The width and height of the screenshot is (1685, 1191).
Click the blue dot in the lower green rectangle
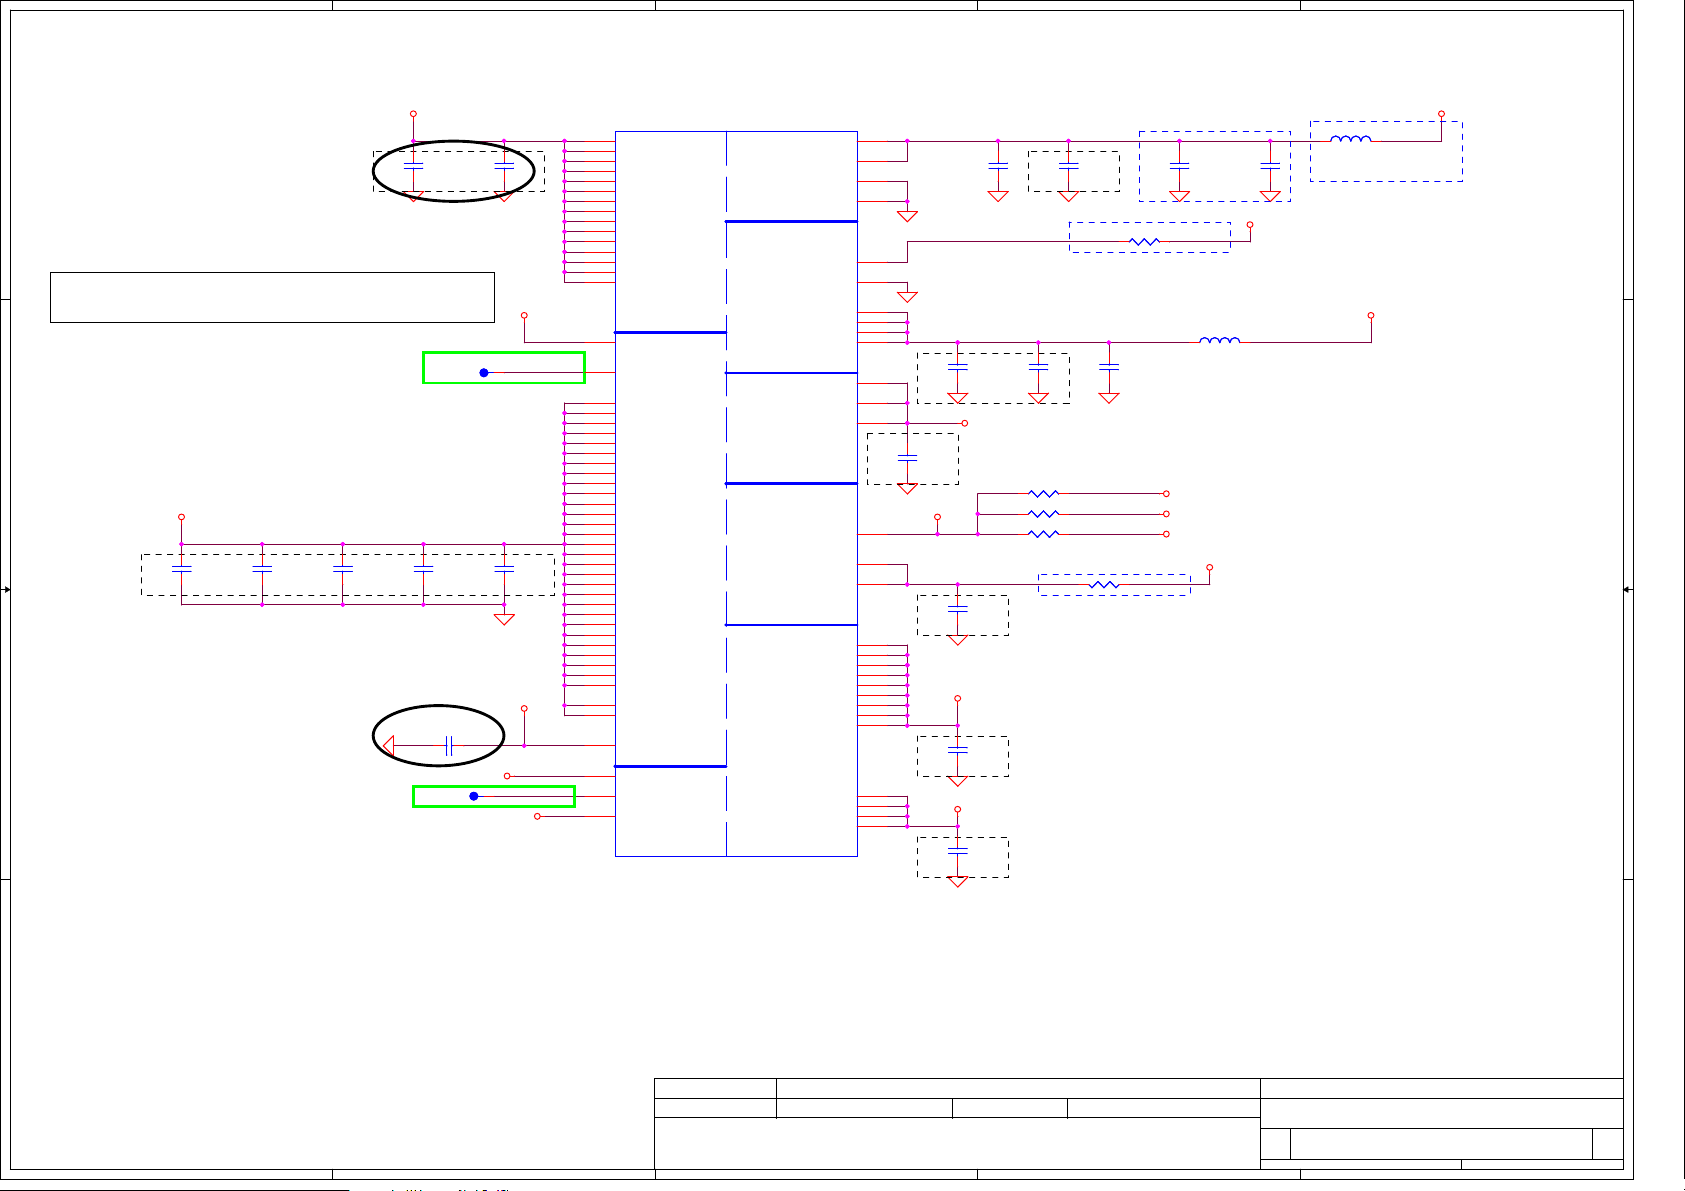point(474,796)
